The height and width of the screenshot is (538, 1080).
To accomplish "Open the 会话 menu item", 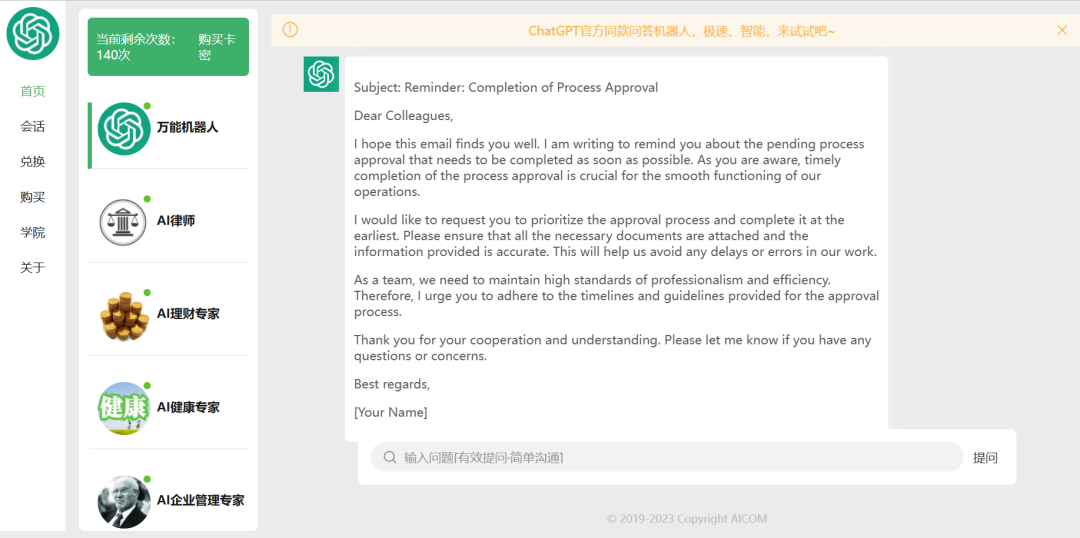I will tap(32, 127).
